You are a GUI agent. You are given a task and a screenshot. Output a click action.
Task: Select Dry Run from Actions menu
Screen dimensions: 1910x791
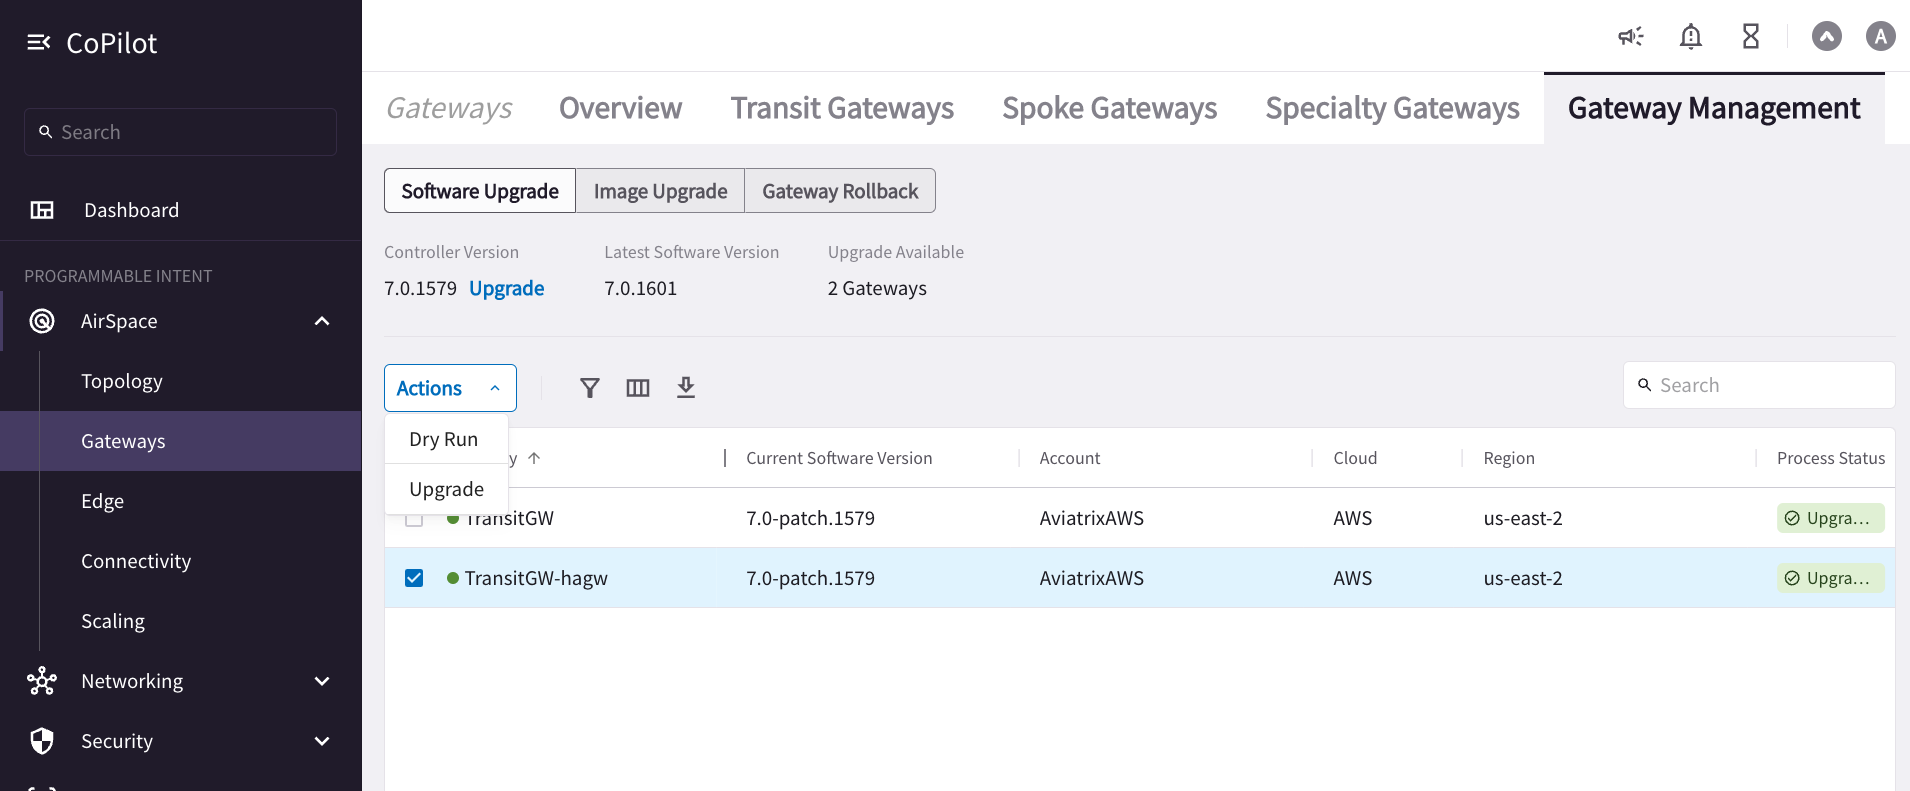[x=444, y=440]
